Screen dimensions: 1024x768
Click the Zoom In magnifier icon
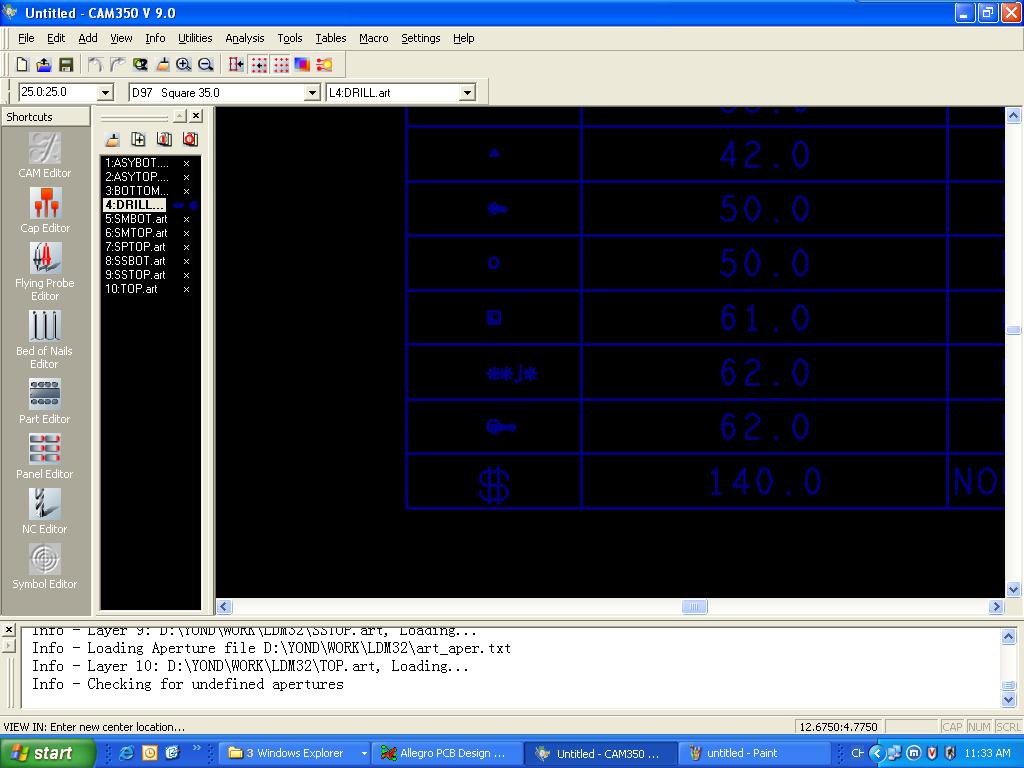point(184,65)
